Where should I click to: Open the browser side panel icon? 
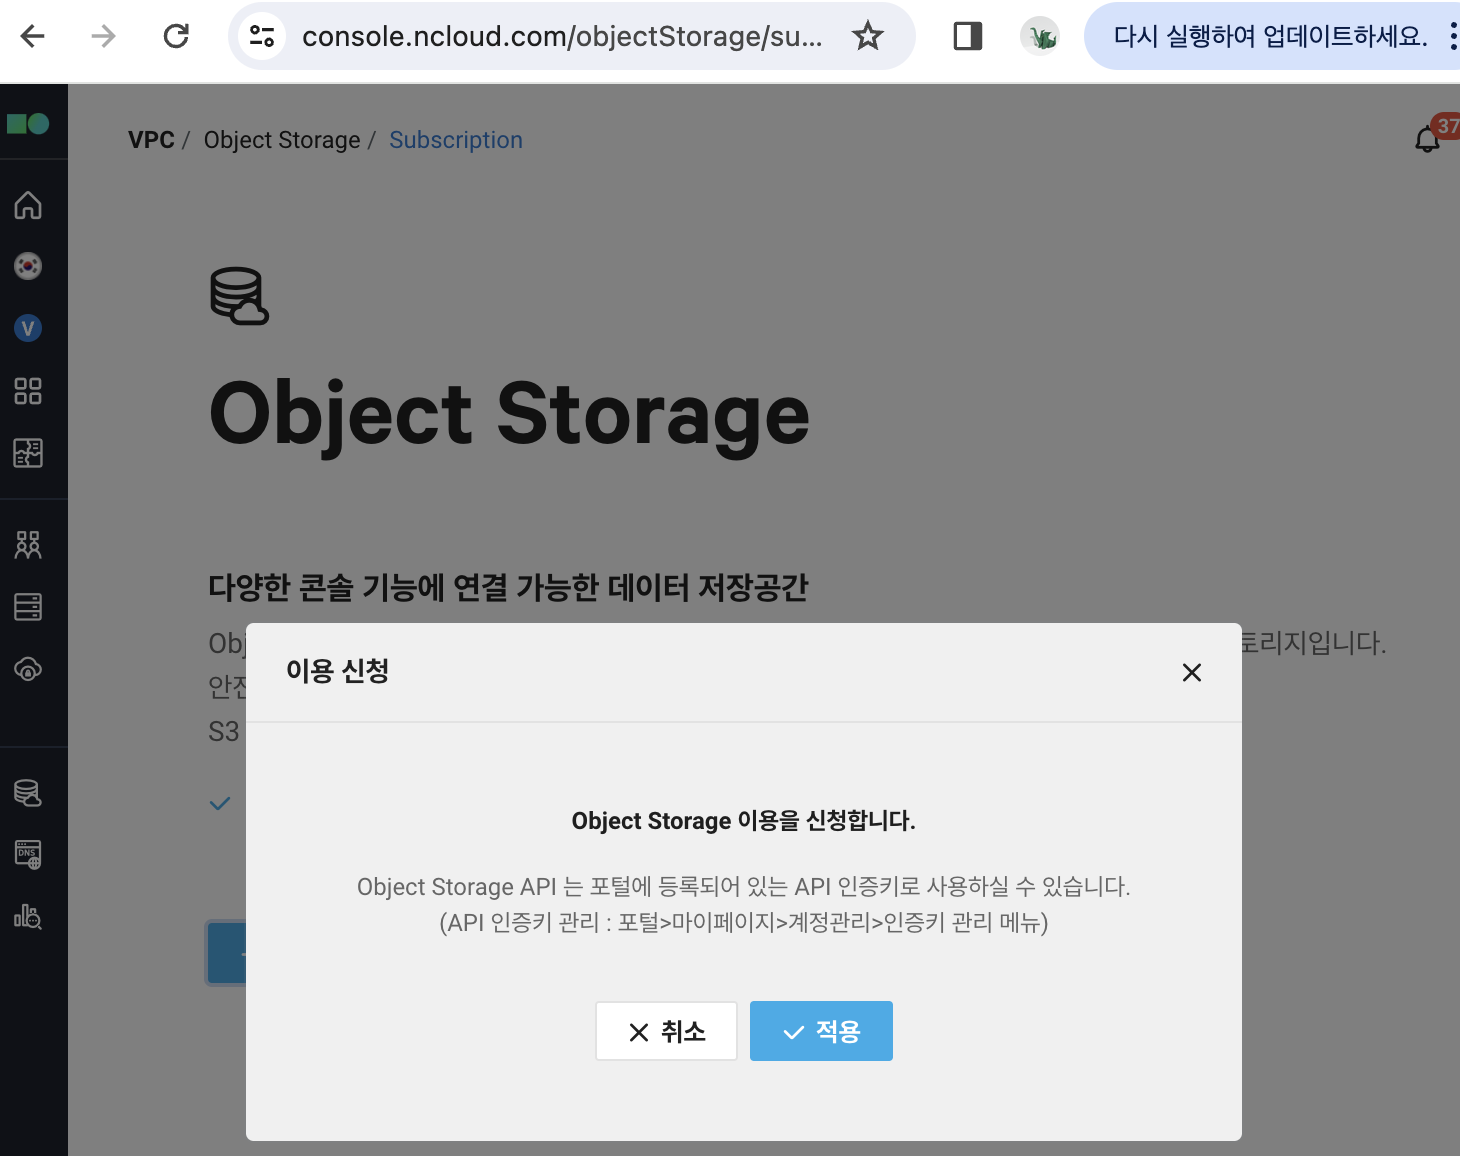click(968, 37)
